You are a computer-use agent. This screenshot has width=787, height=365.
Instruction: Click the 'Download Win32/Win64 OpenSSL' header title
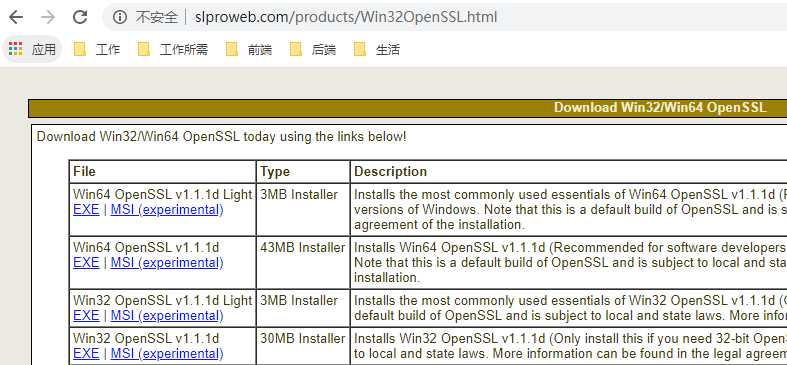[660, 107]
